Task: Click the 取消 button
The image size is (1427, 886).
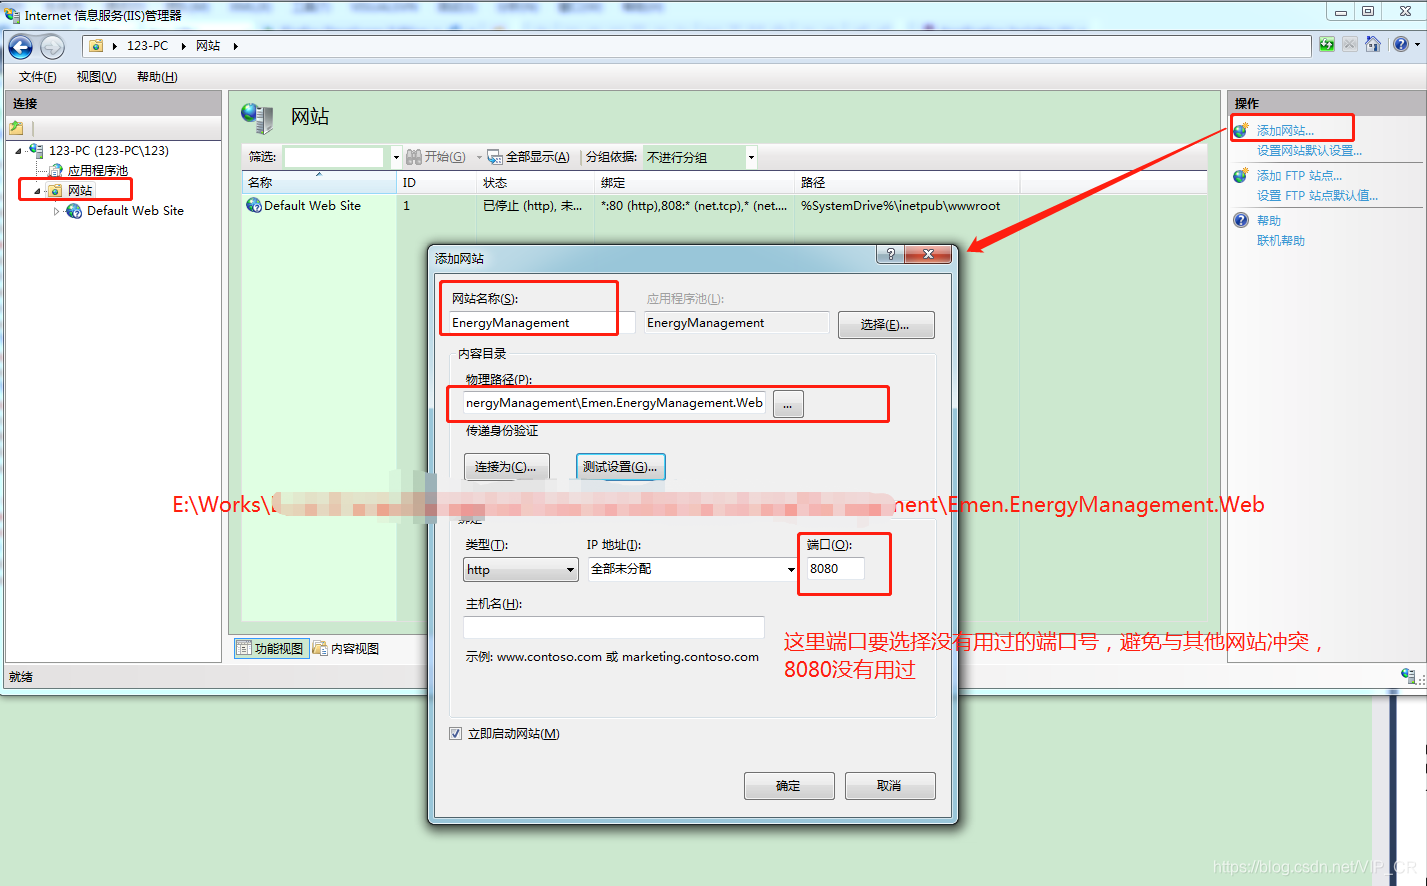Action: pyautogui.click(x=890, y=786)
